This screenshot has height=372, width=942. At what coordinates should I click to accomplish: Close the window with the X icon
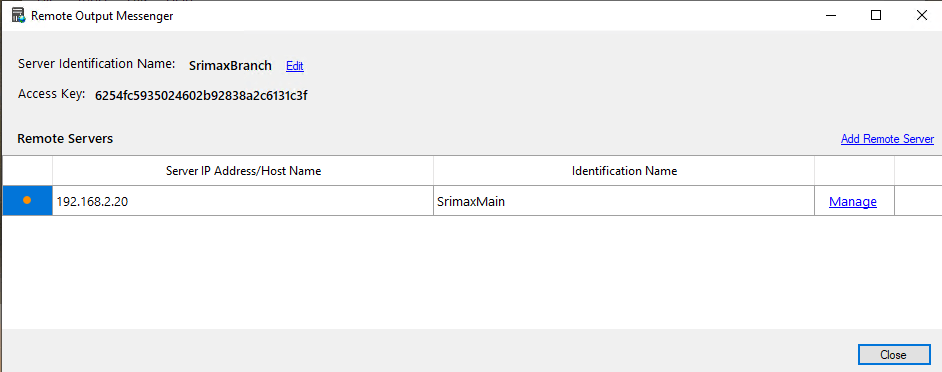(921, 16)
